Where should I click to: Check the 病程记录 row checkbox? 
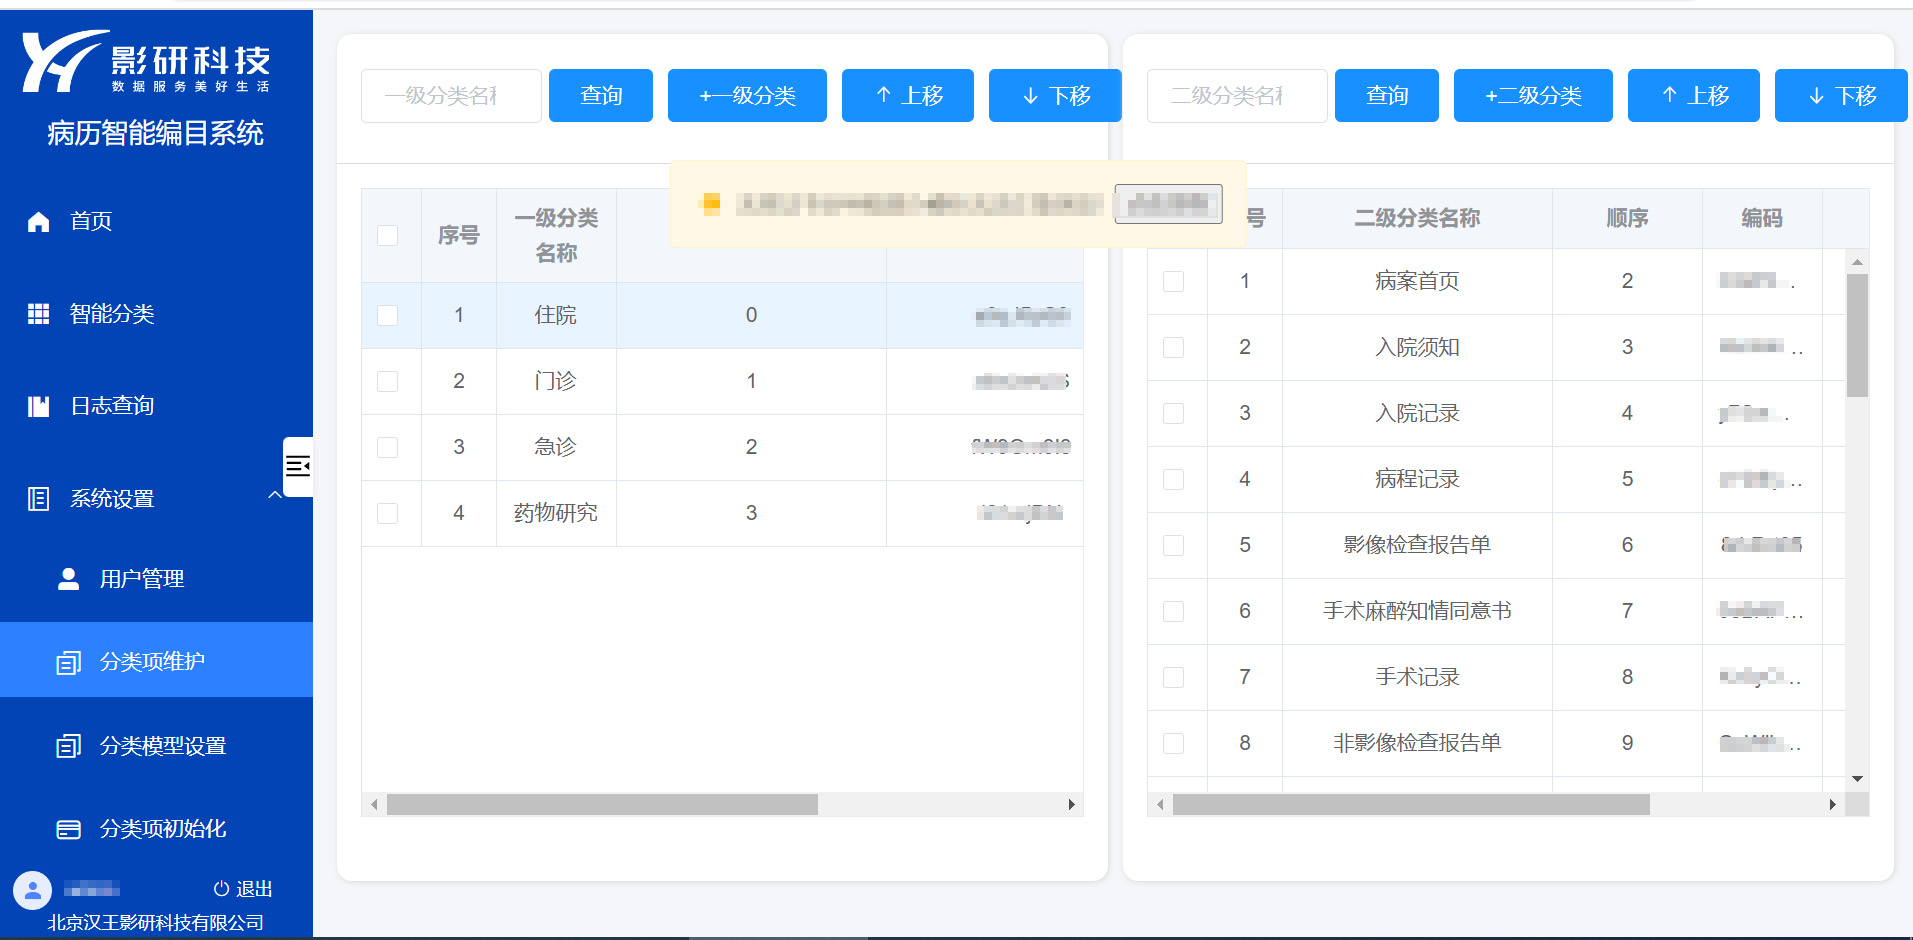point(1174,479)
